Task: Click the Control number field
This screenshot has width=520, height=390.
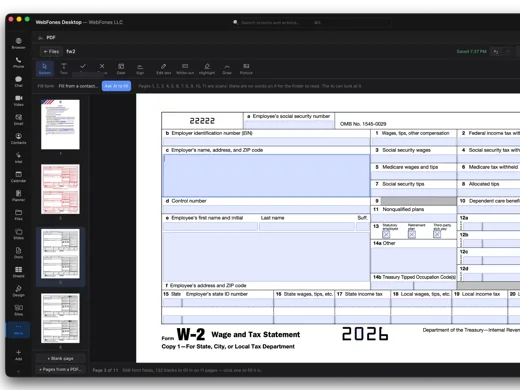Action: click(266, 209)
